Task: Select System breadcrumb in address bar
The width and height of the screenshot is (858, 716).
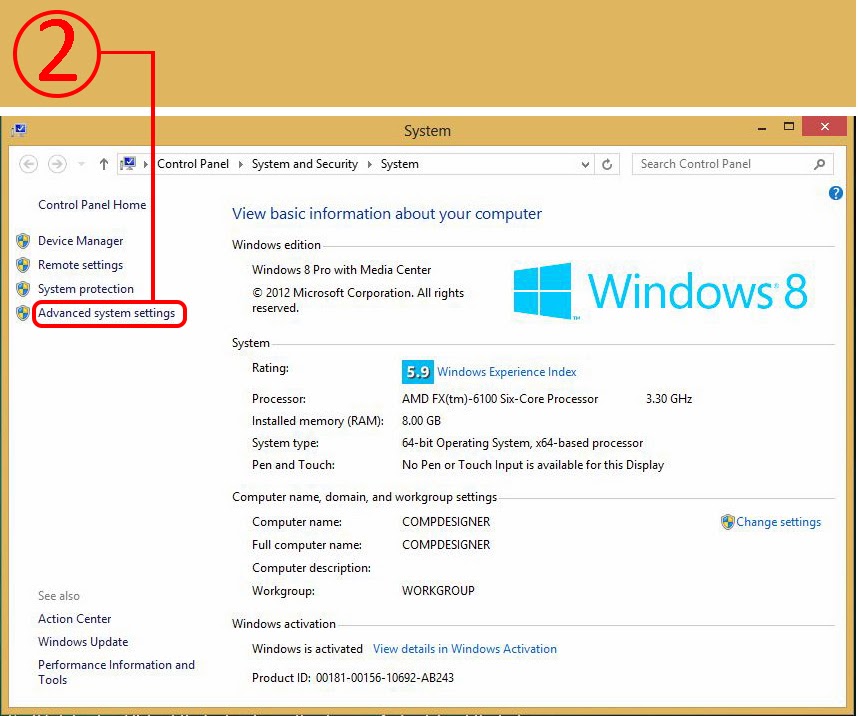Action: 399,164
